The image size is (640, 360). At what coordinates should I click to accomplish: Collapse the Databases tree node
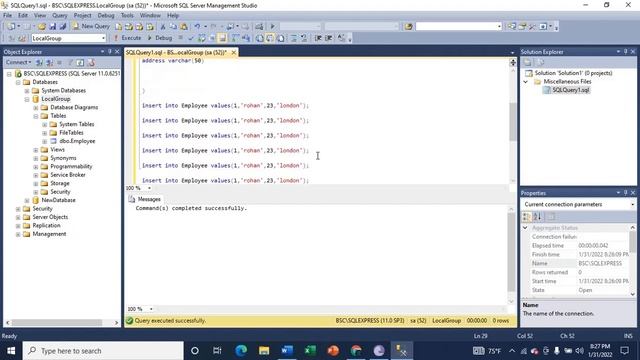coord(18,82)
